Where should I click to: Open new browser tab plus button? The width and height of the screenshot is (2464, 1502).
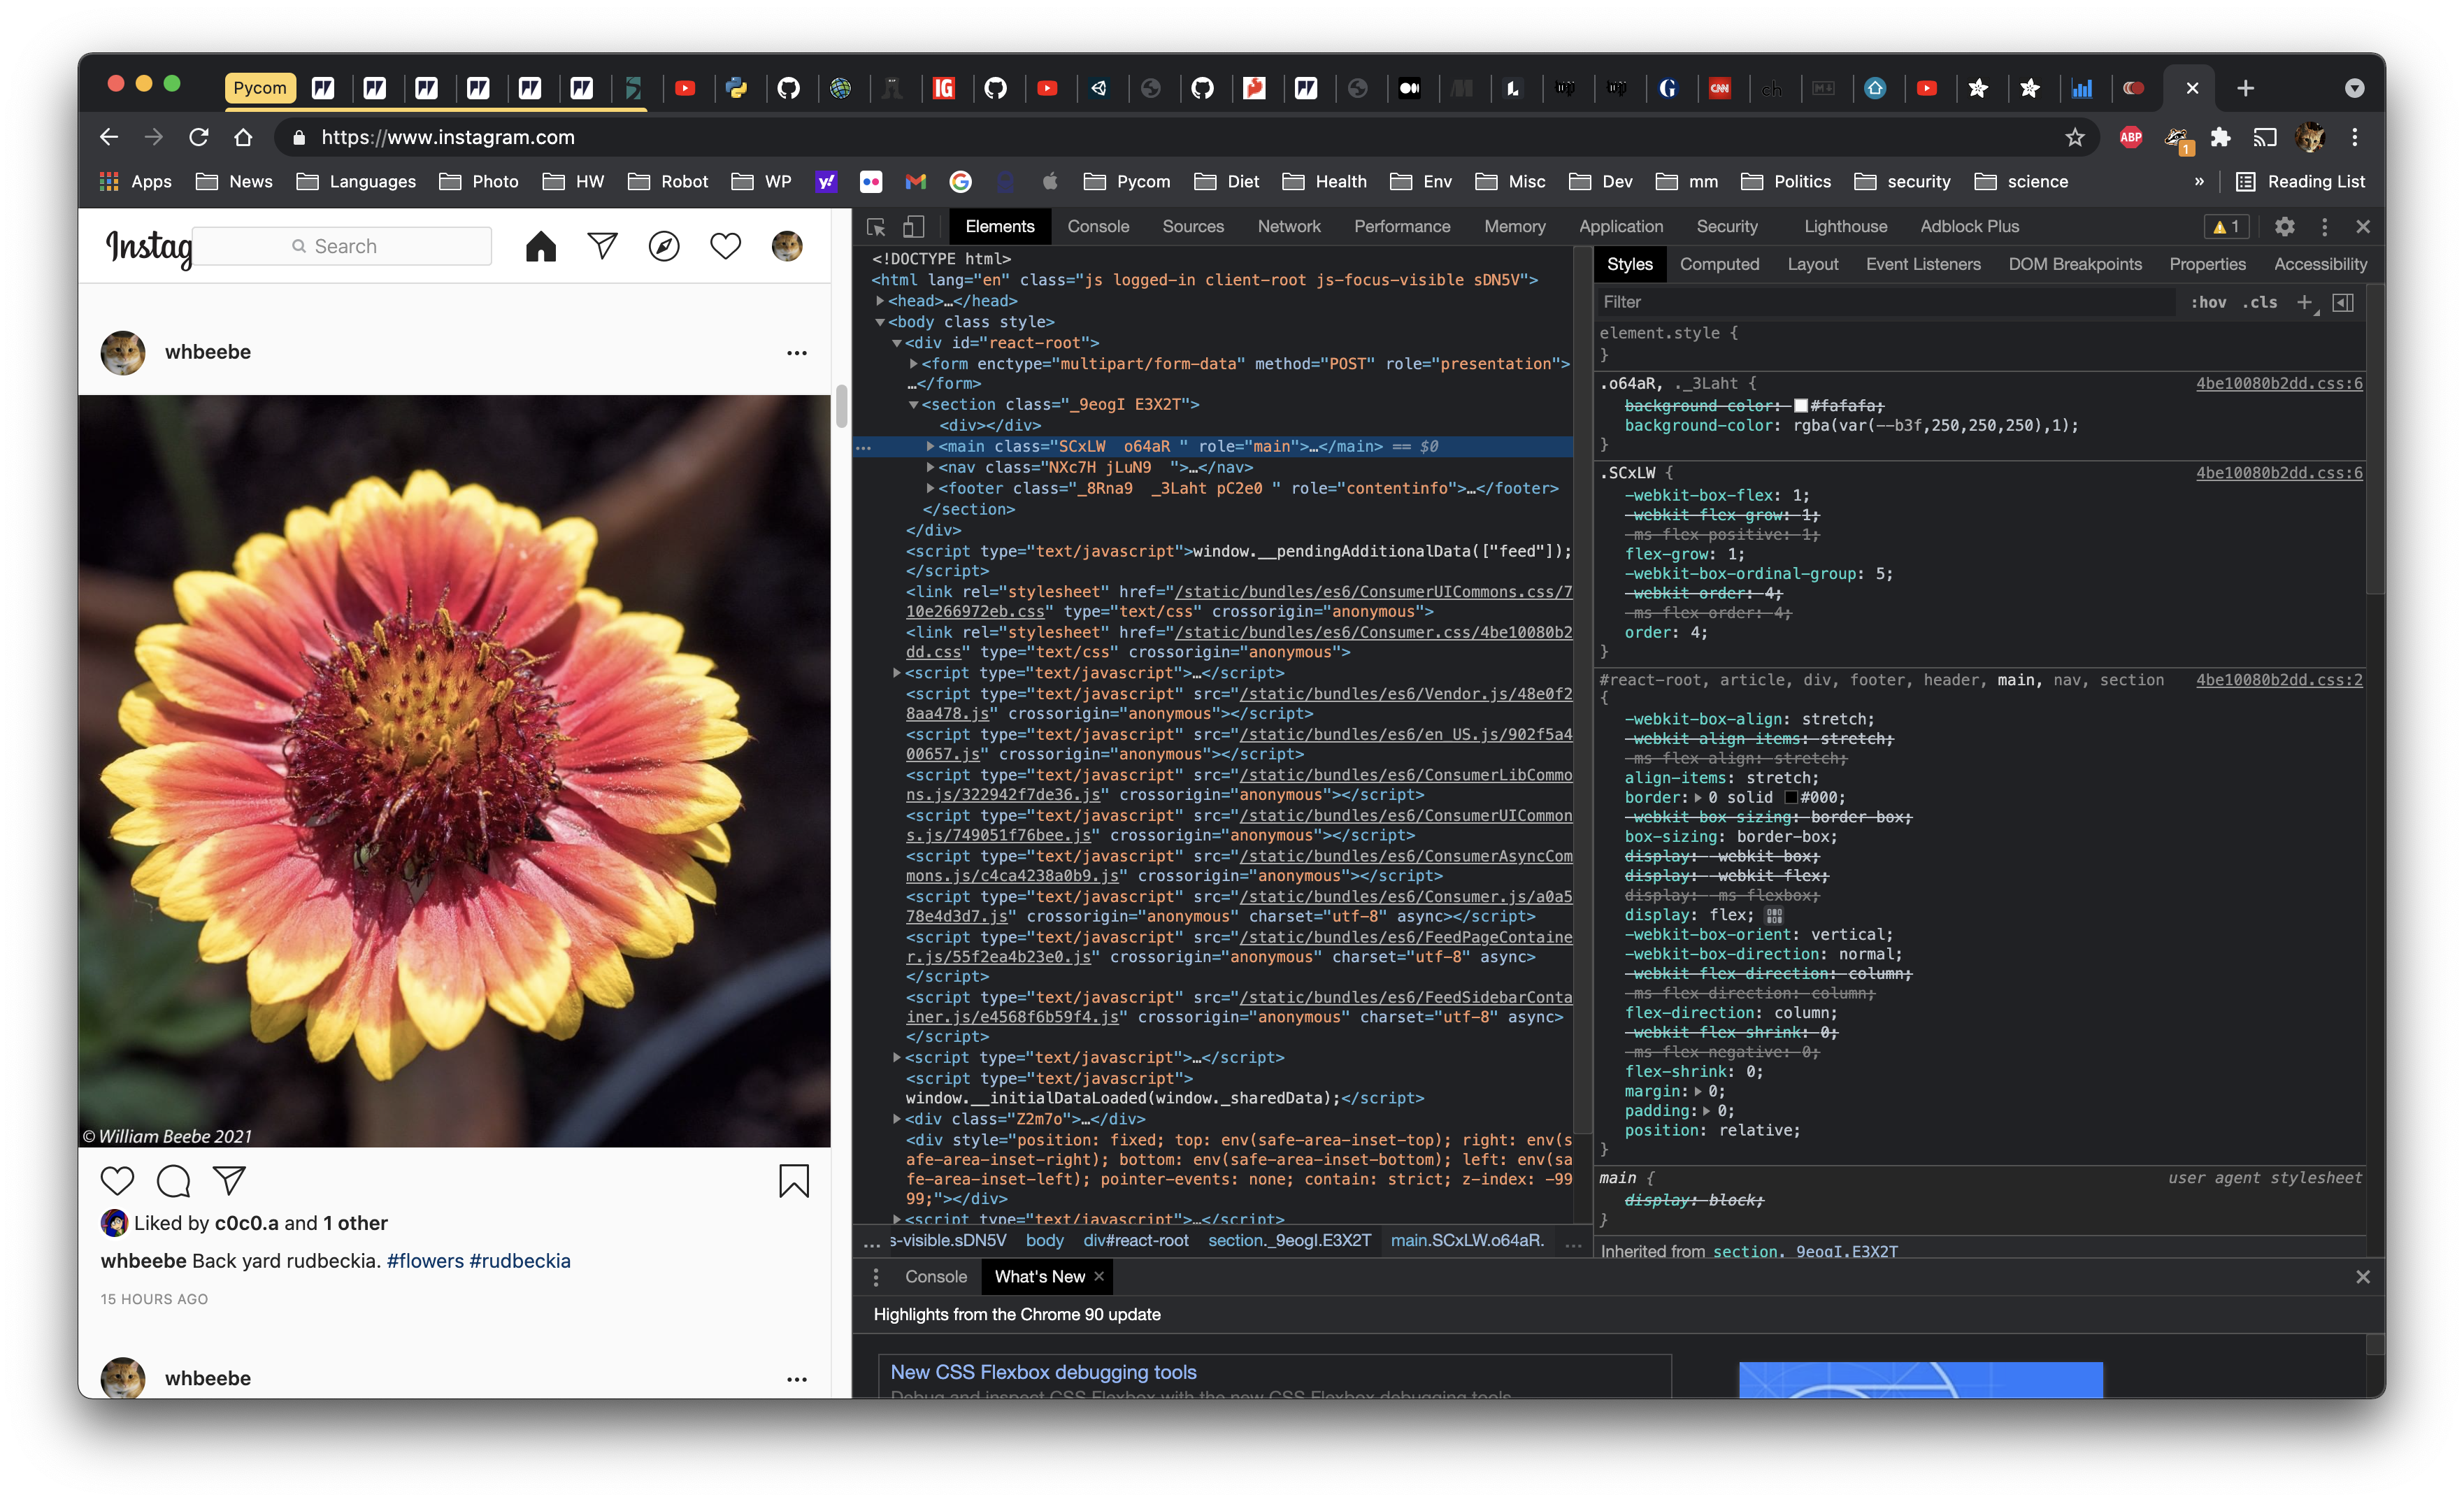tap(2246, 89)
